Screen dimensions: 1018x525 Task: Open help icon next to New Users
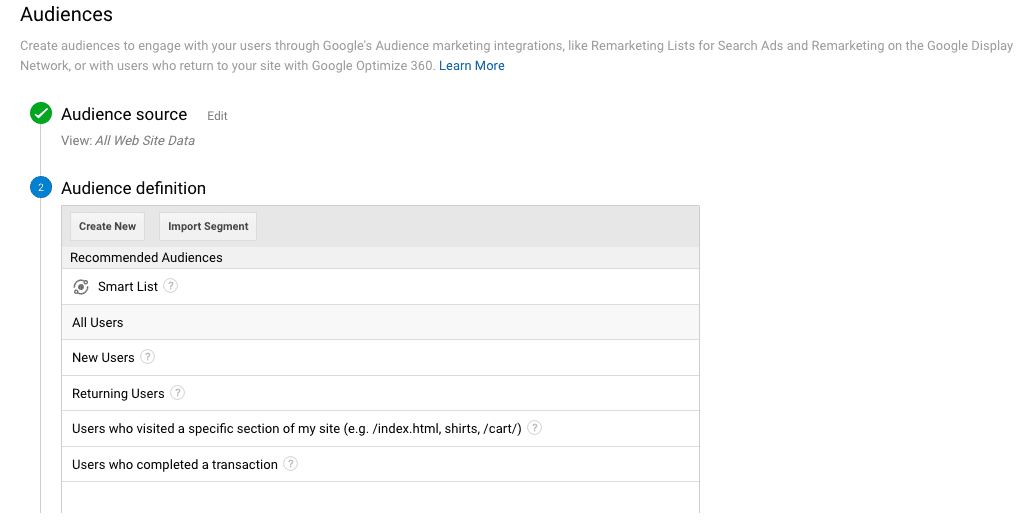tap(148, 357)
